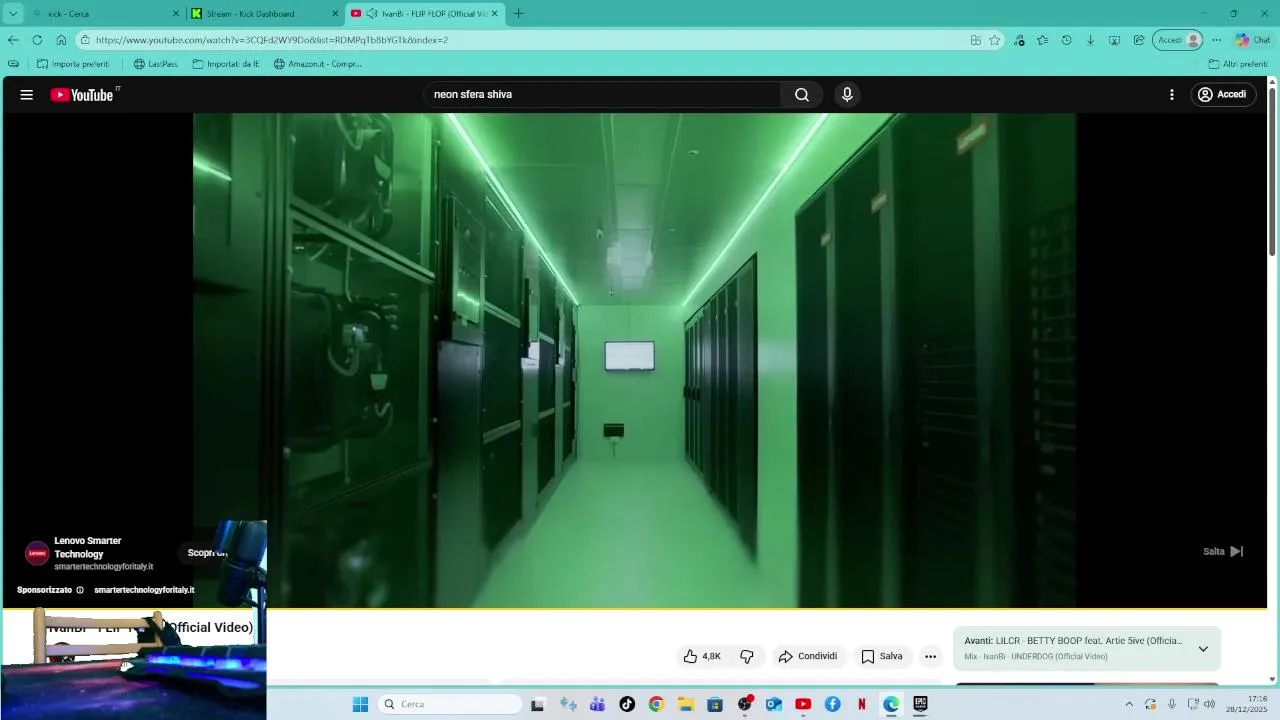This screenshot has height=720, width=1280.
Task: Save the video with Salva button
Action: tap(882, 657)
